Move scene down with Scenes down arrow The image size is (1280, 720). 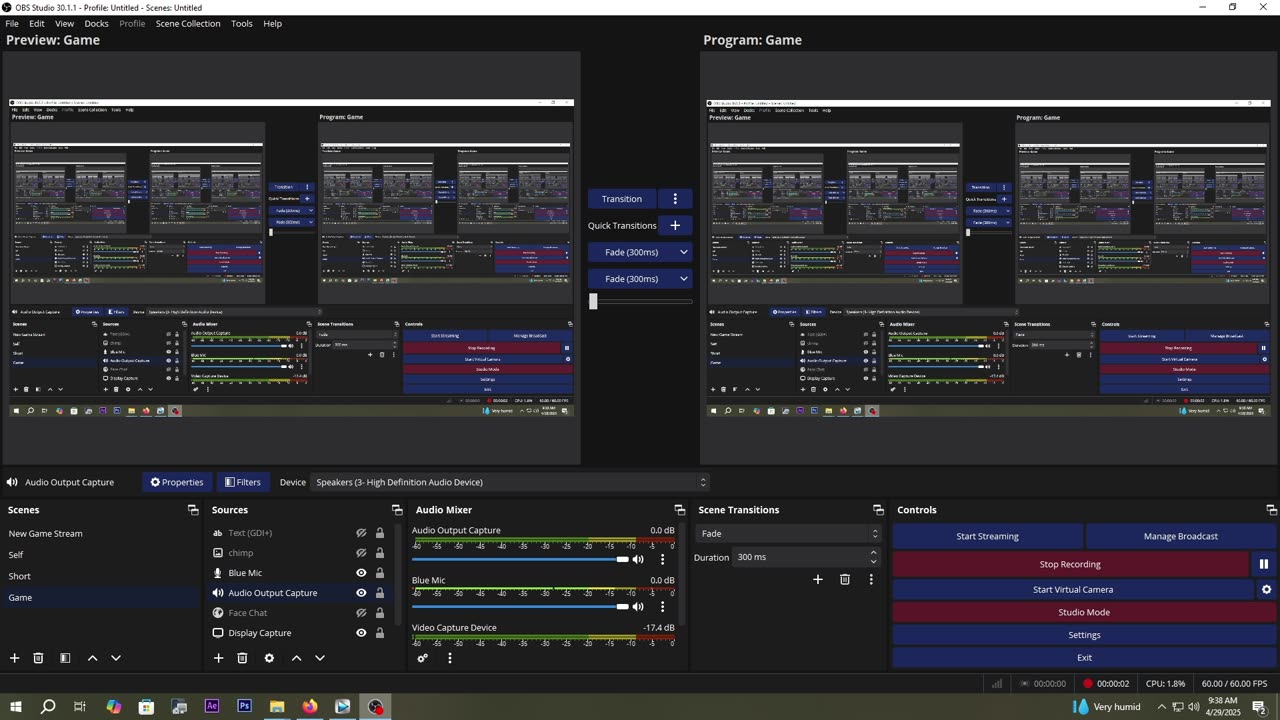coord(115,658)
